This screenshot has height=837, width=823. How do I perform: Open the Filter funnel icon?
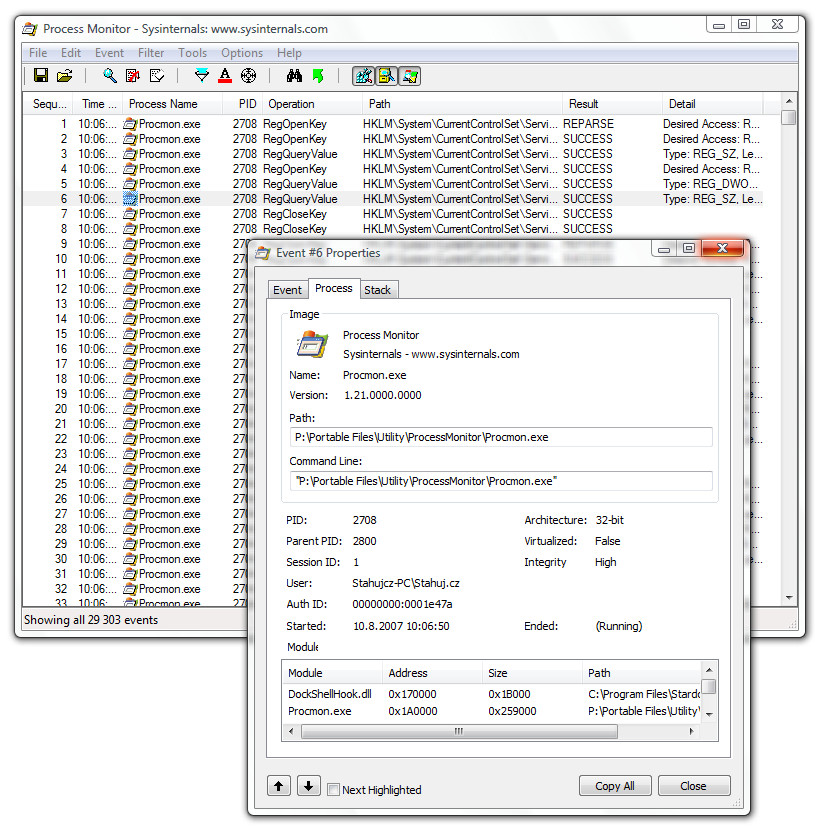click(202, 75)
